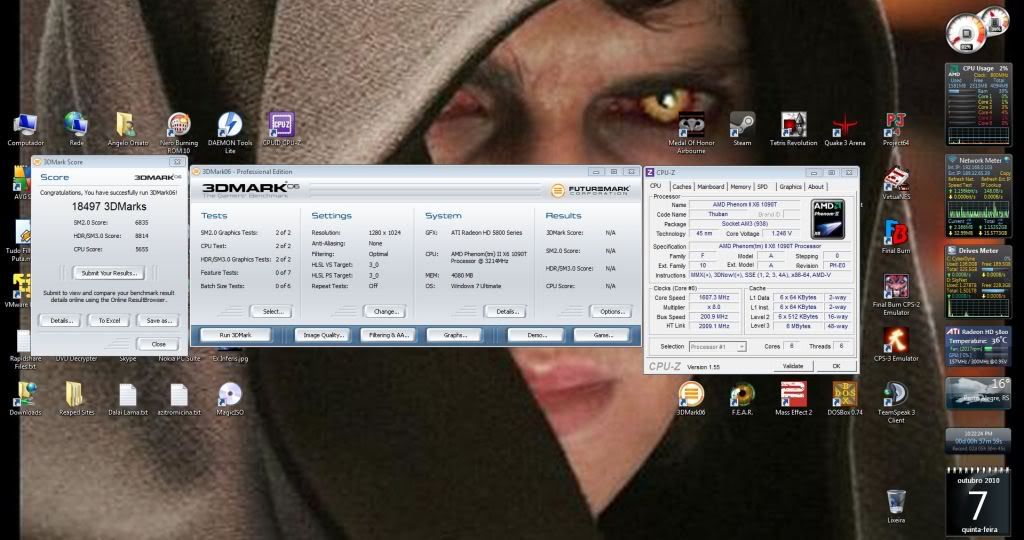Open the Mass Effect 2 desktop icon

click(793, 395)
